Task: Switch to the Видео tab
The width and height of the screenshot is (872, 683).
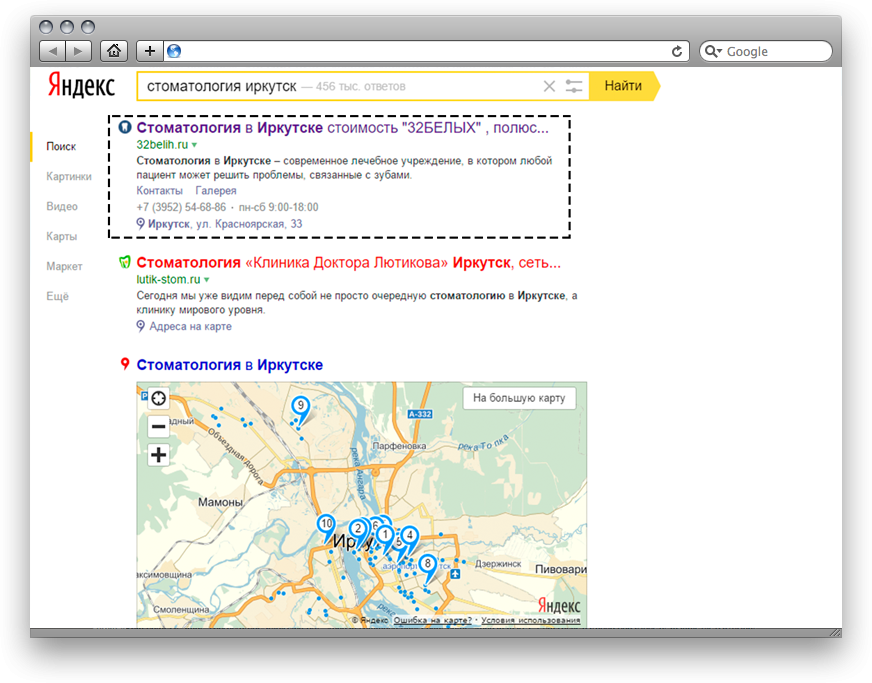Action: (x=62, y=206)
